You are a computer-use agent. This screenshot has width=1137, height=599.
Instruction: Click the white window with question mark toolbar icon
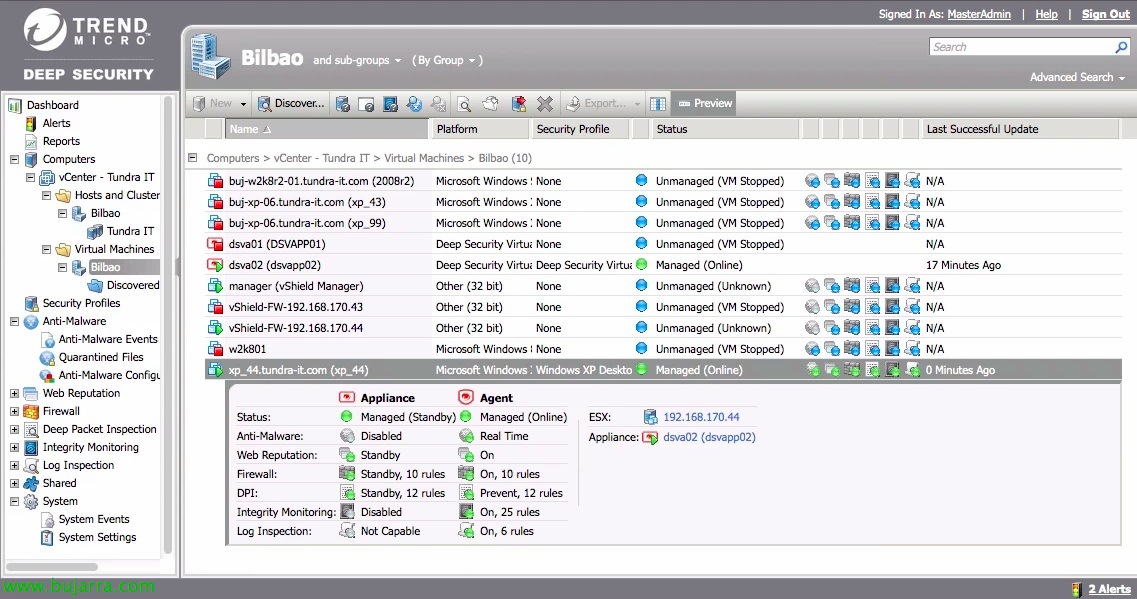[x=366, y=104]
